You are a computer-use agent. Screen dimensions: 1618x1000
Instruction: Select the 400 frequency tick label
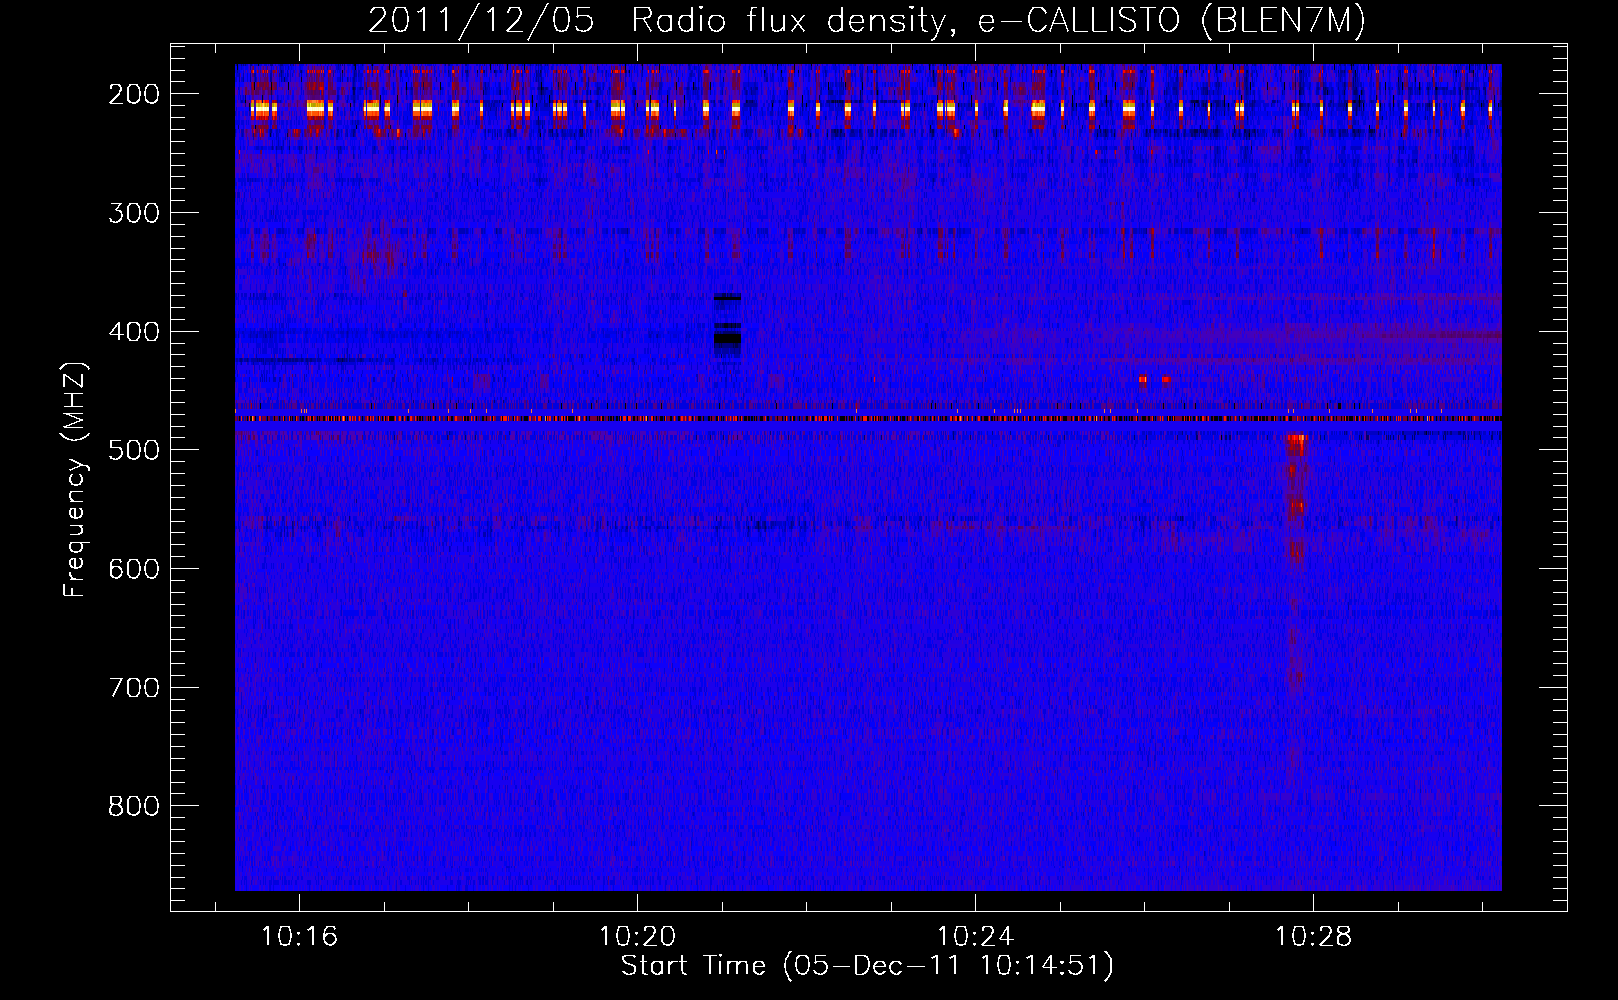click(134, 332)
